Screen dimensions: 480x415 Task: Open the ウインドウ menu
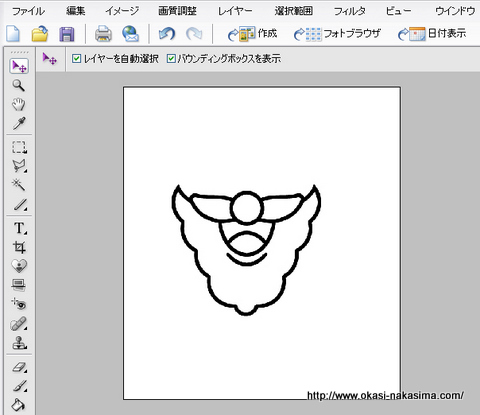[x=455, y=11]
